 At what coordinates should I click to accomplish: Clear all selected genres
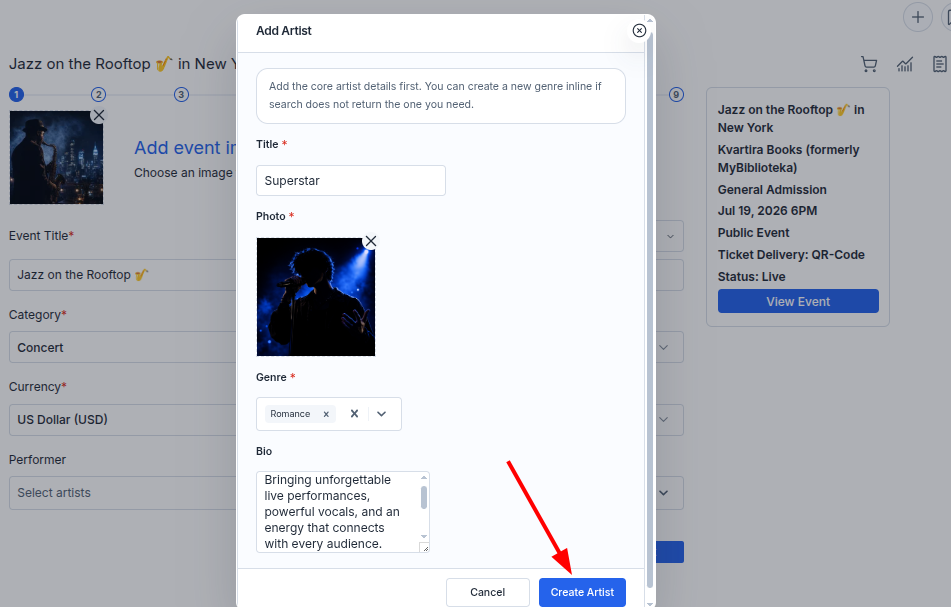(354, 414)
